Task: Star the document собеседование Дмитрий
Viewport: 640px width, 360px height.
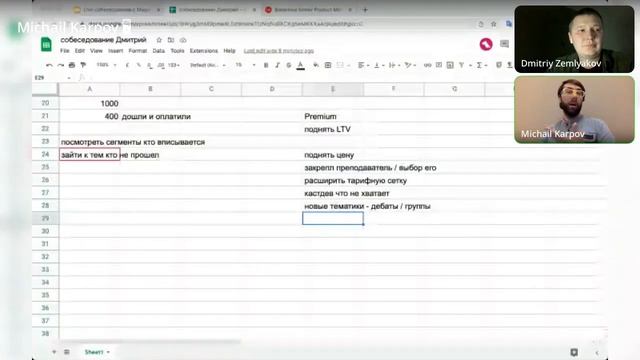Action: tap(159, 40)
